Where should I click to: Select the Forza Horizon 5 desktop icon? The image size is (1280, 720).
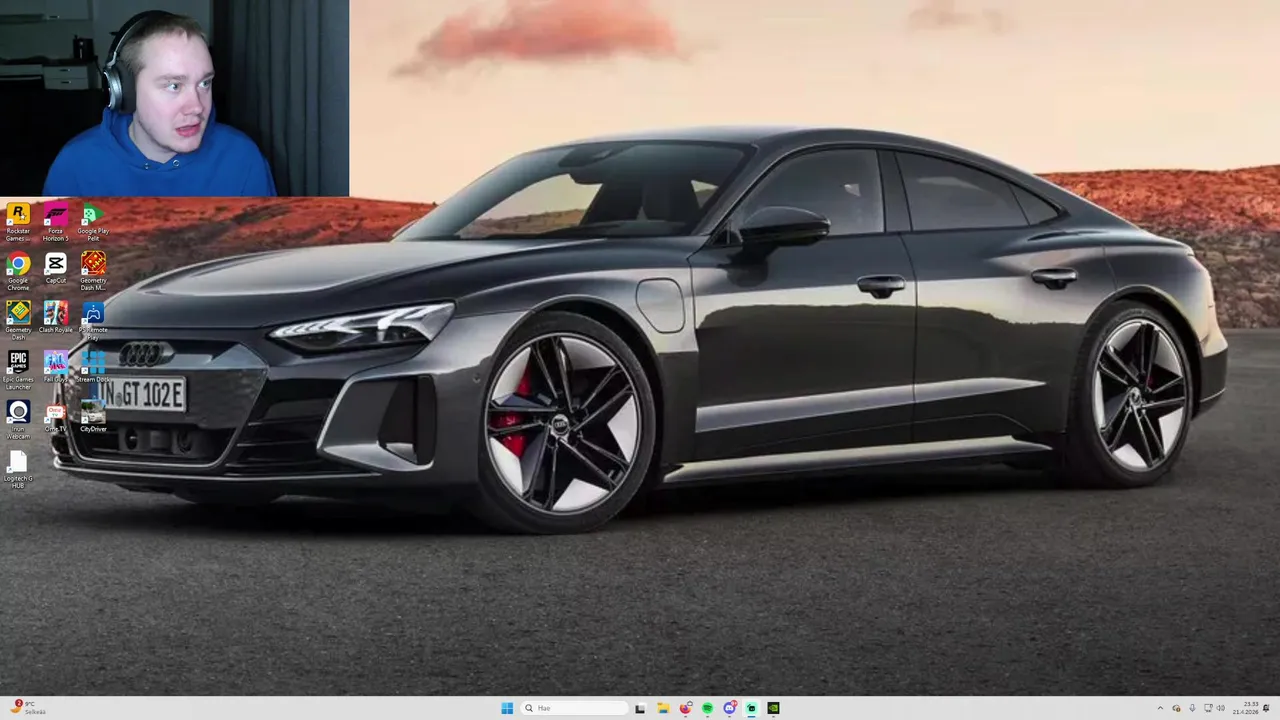pyautogui.click(x=56, y=221)
